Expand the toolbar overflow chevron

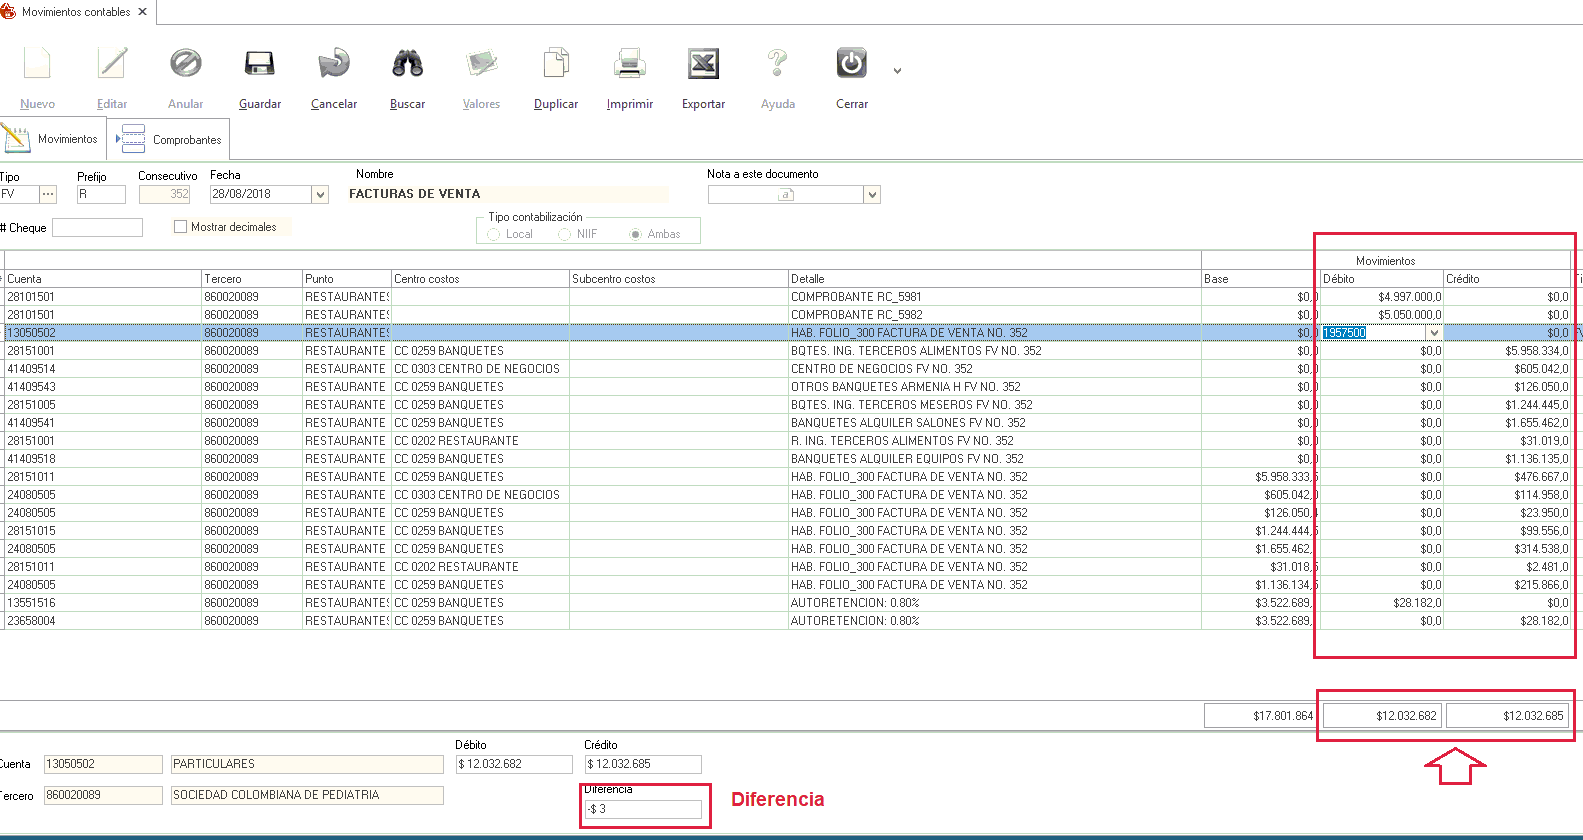point(897,71)
